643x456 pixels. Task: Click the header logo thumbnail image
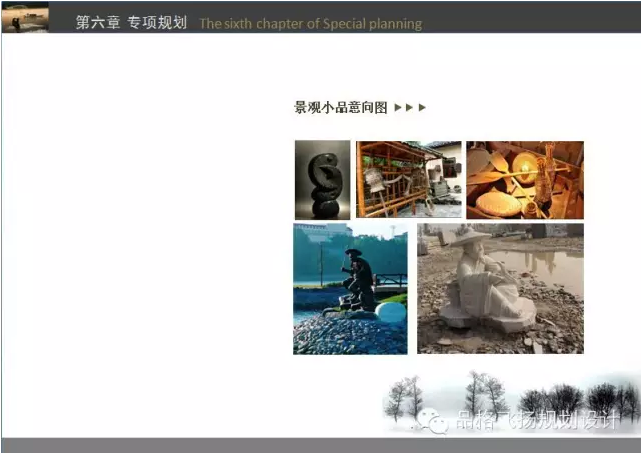point(25,17)
